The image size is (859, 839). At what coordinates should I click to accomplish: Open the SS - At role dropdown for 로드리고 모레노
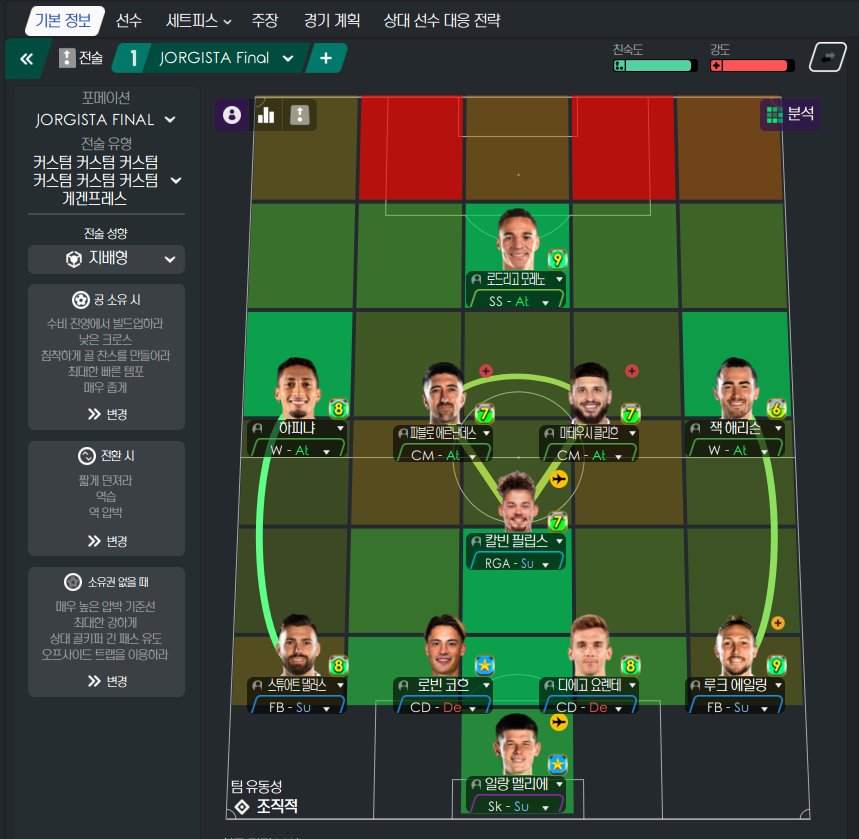coord(515,301)
